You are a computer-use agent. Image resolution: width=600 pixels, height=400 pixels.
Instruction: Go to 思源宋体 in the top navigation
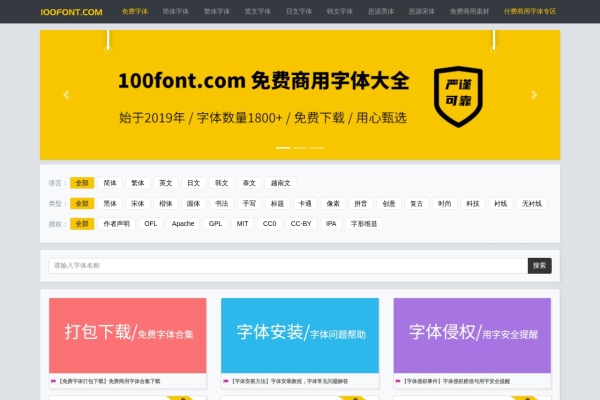pos(422,11)
